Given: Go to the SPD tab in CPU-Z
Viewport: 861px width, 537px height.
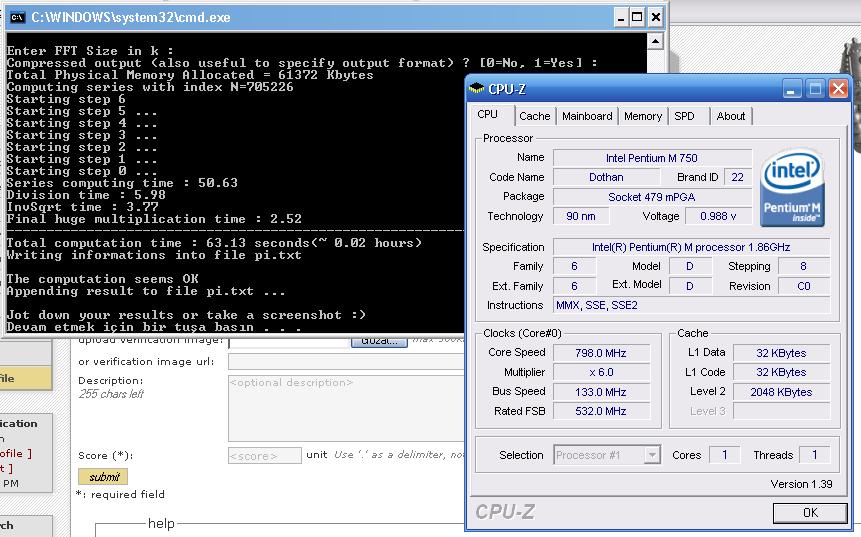Looking at the screenshot, I should tap(685, 116).
